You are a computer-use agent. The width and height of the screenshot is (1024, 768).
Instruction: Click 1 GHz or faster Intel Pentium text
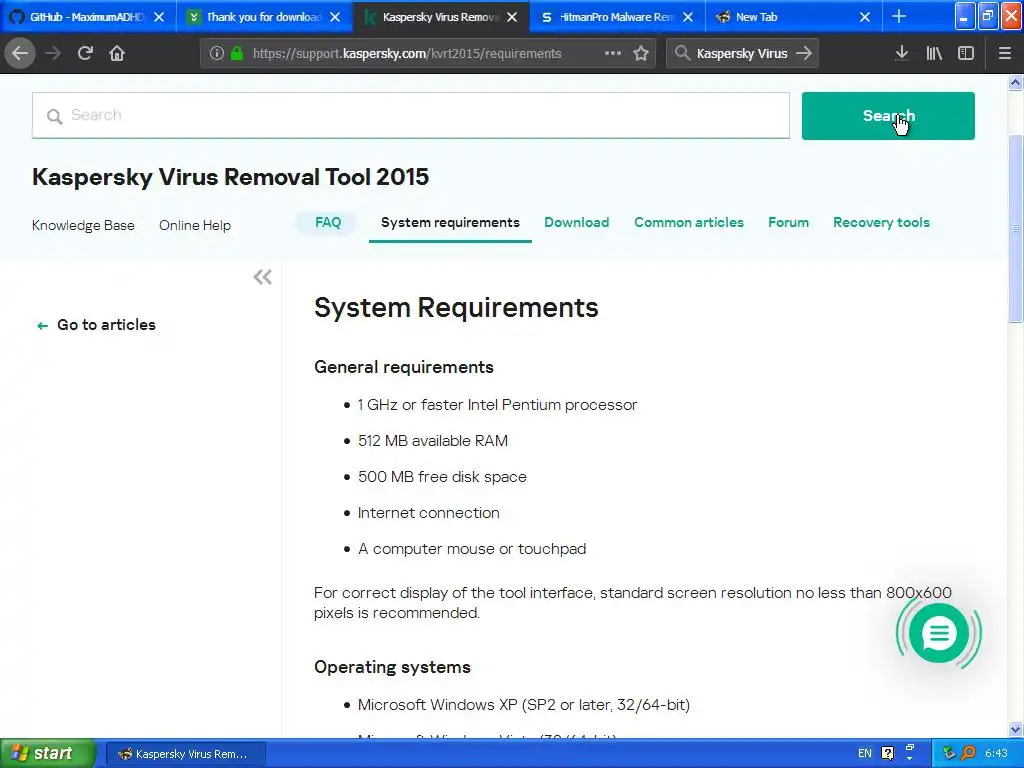(497, 405)
